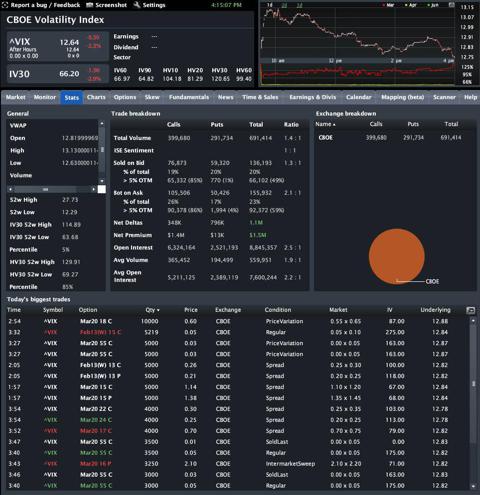This screenshot has width=480, height=495.
Task: Open the Options tab
Action: (125, 97)
